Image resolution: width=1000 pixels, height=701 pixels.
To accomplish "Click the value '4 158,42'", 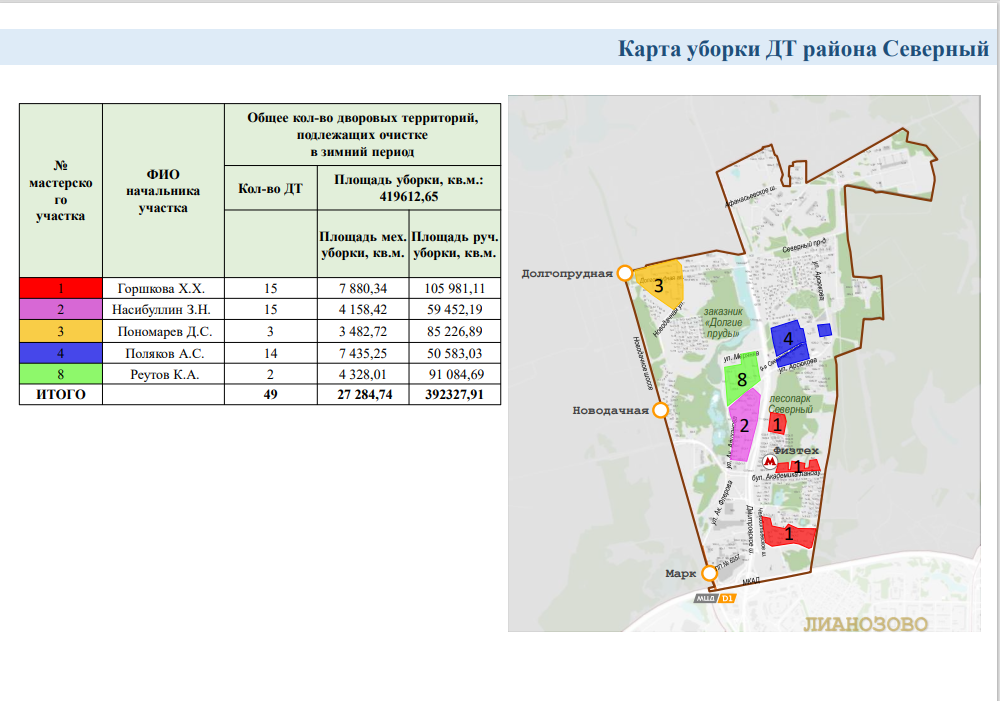I will [363, 309].
